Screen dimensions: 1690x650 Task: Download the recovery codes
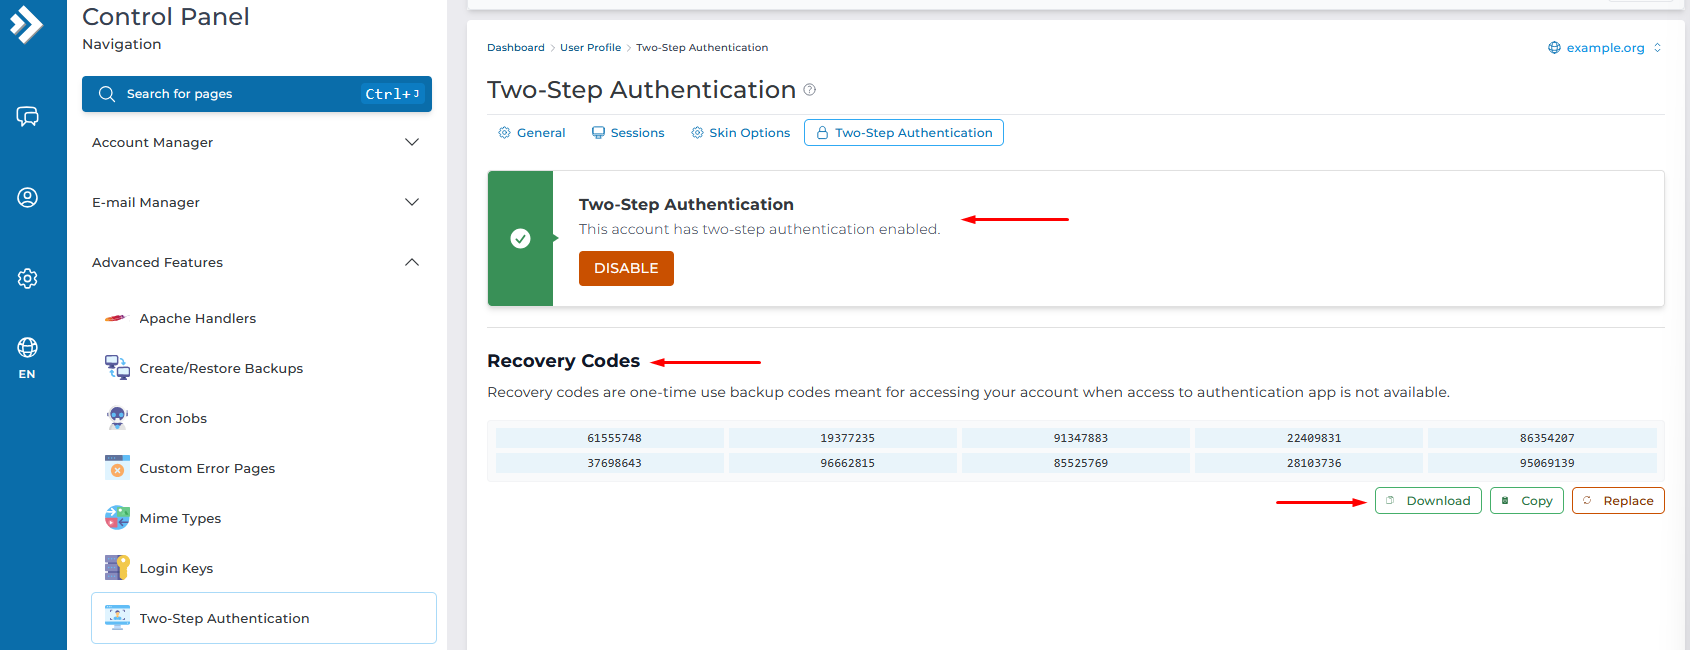1428,501
